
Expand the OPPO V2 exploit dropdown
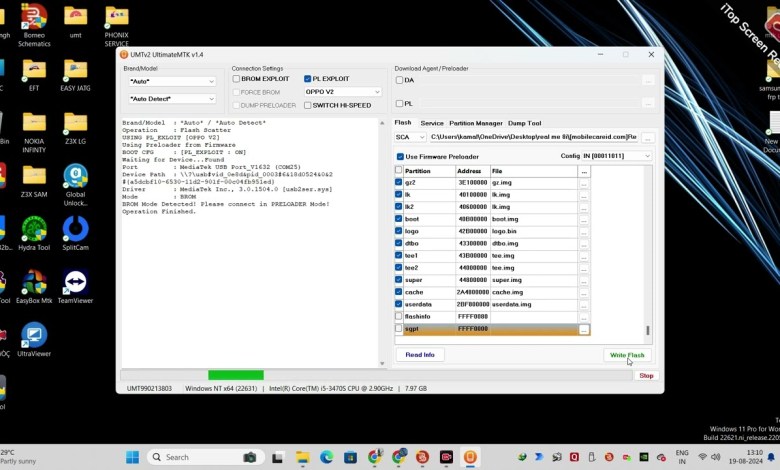click(x=343, y=92)
